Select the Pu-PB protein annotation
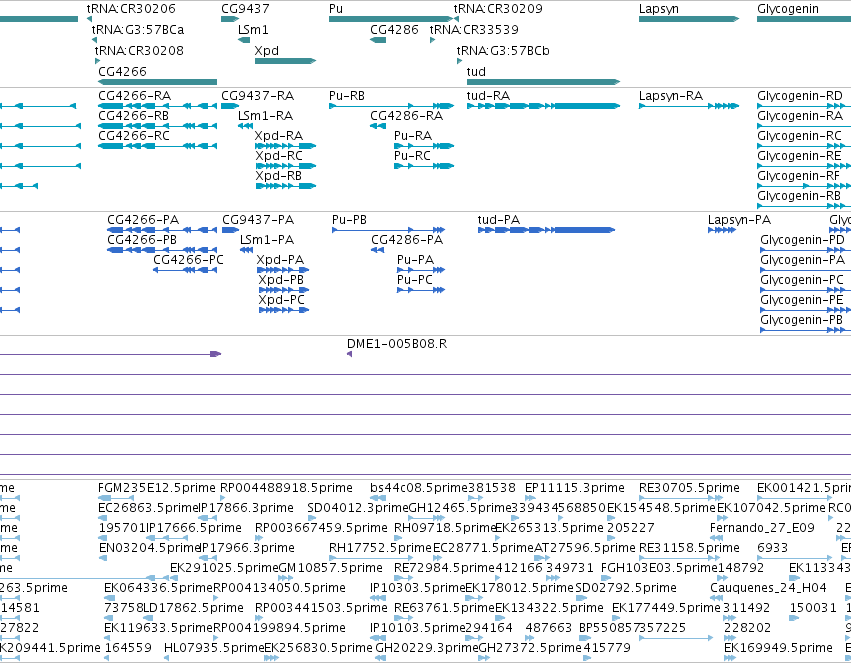 [389, 230]
